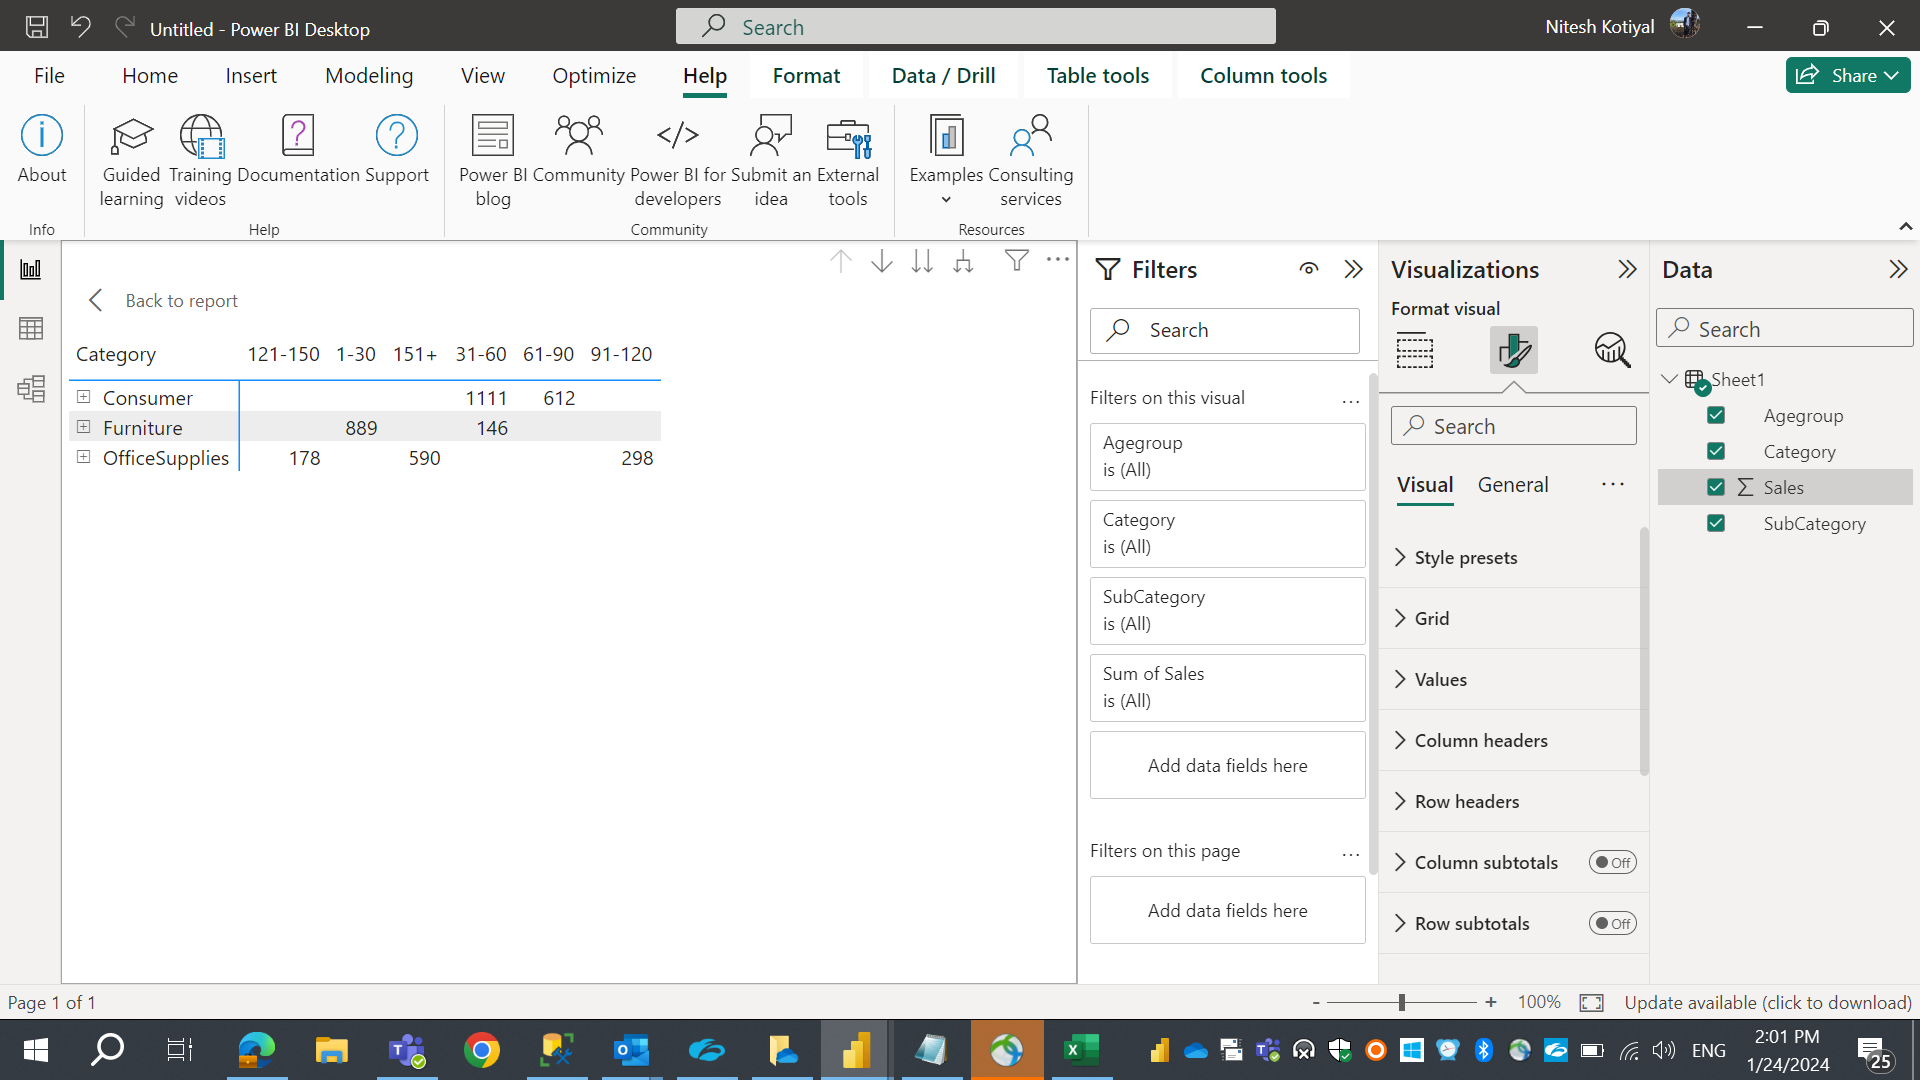Screen dimensions: 1920x1080
Task: Switch to Table view in sidebar
Action: (31, 328)
